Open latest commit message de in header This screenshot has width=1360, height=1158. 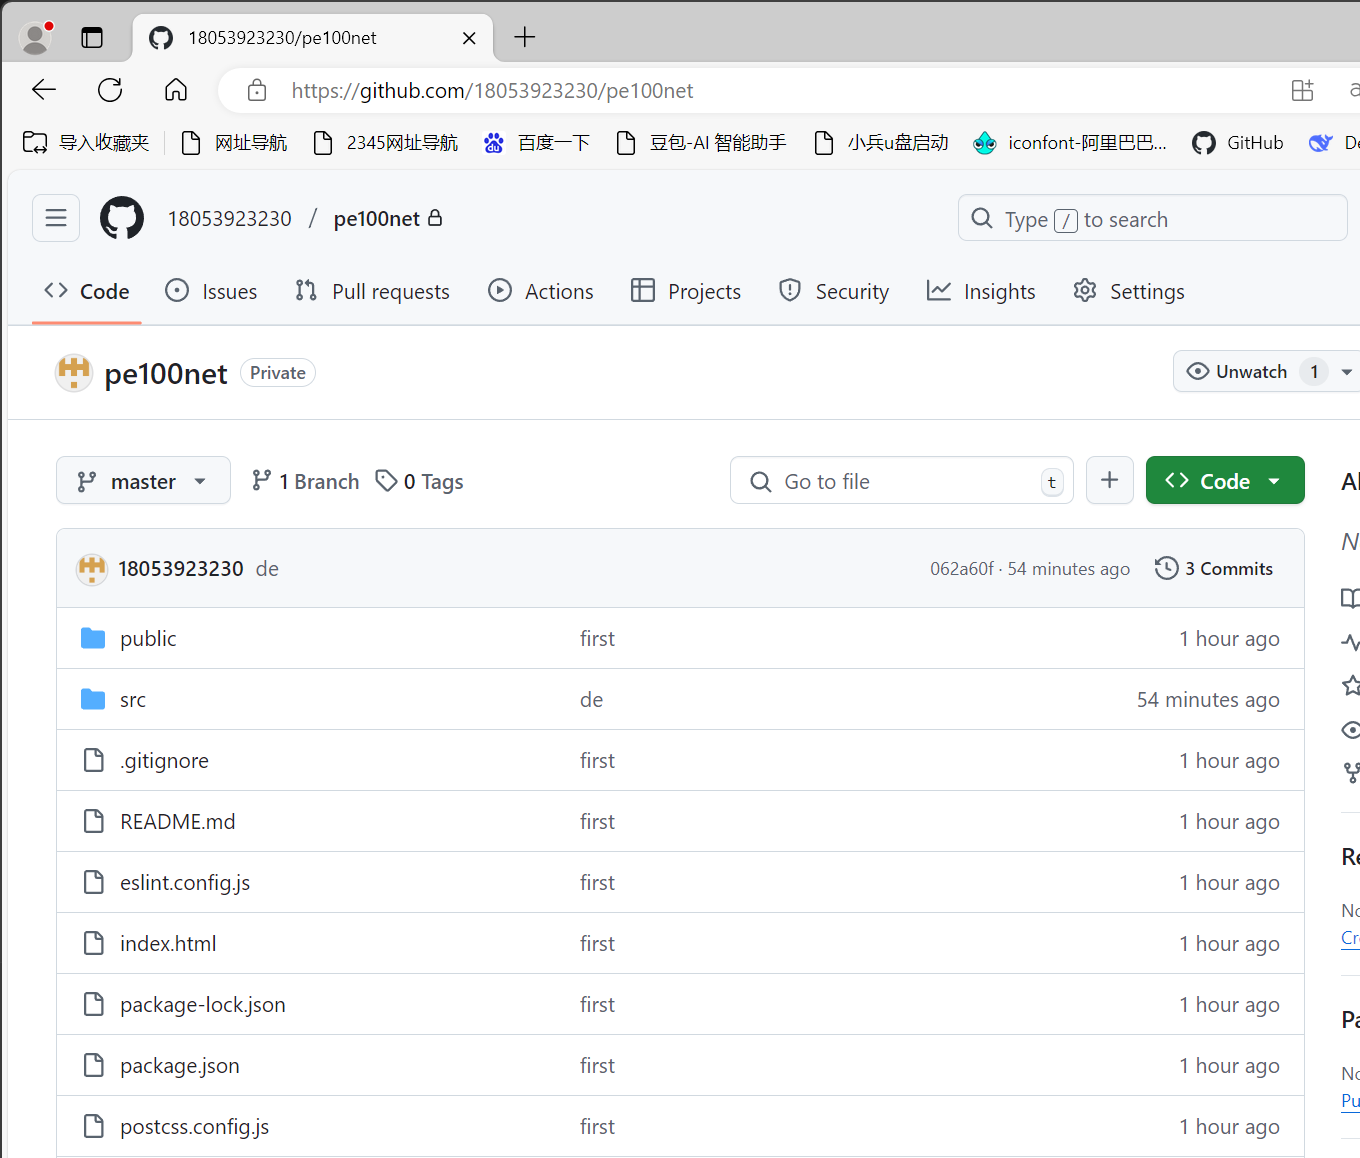(267, 569)
